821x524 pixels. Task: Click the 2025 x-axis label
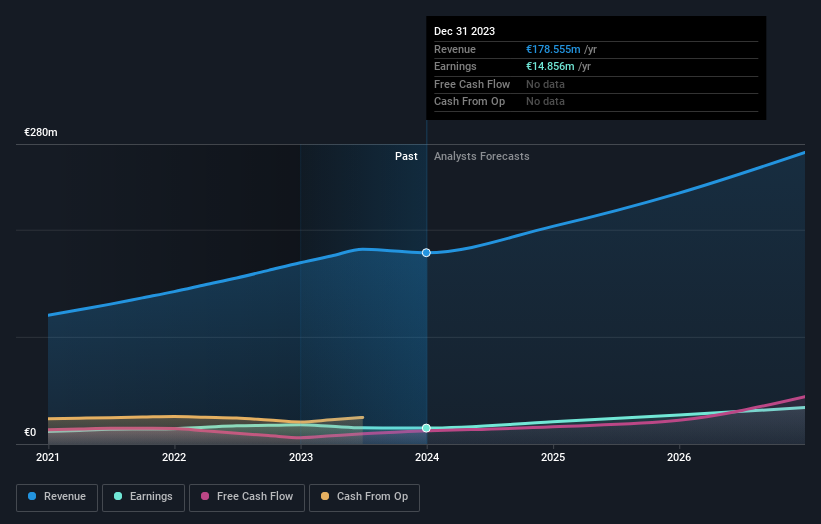click(x=553, y=458)
